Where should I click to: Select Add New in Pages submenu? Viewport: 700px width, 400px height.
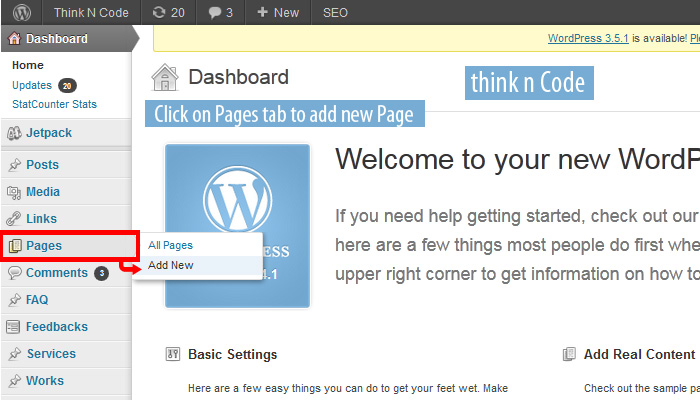tap(171, 265)
